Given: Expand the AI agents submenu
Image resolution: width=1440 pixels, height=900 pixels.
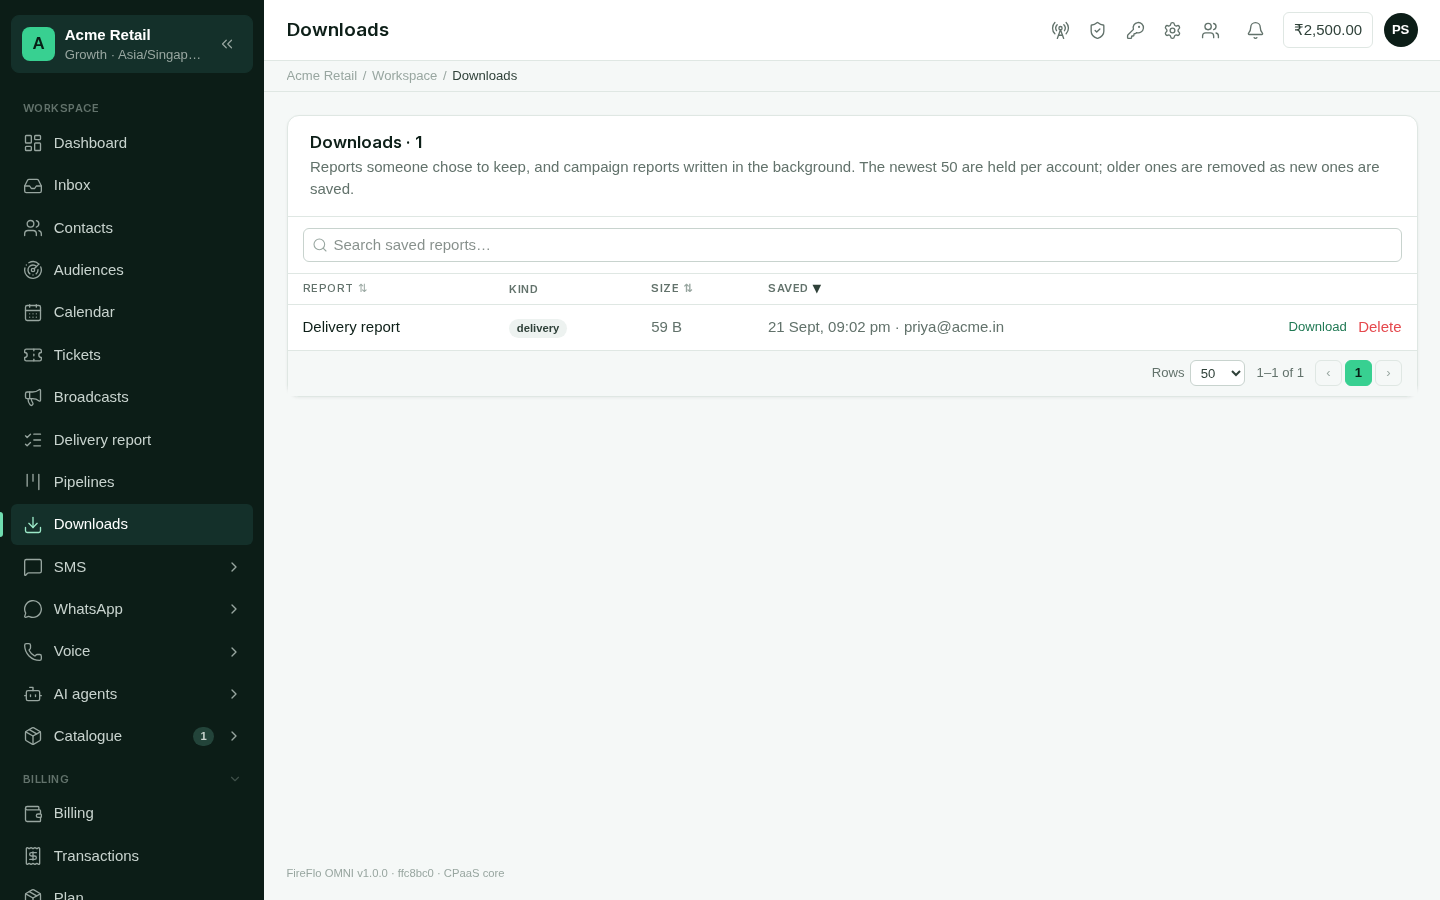Looking at the screenshot, I should pos(132,694).
